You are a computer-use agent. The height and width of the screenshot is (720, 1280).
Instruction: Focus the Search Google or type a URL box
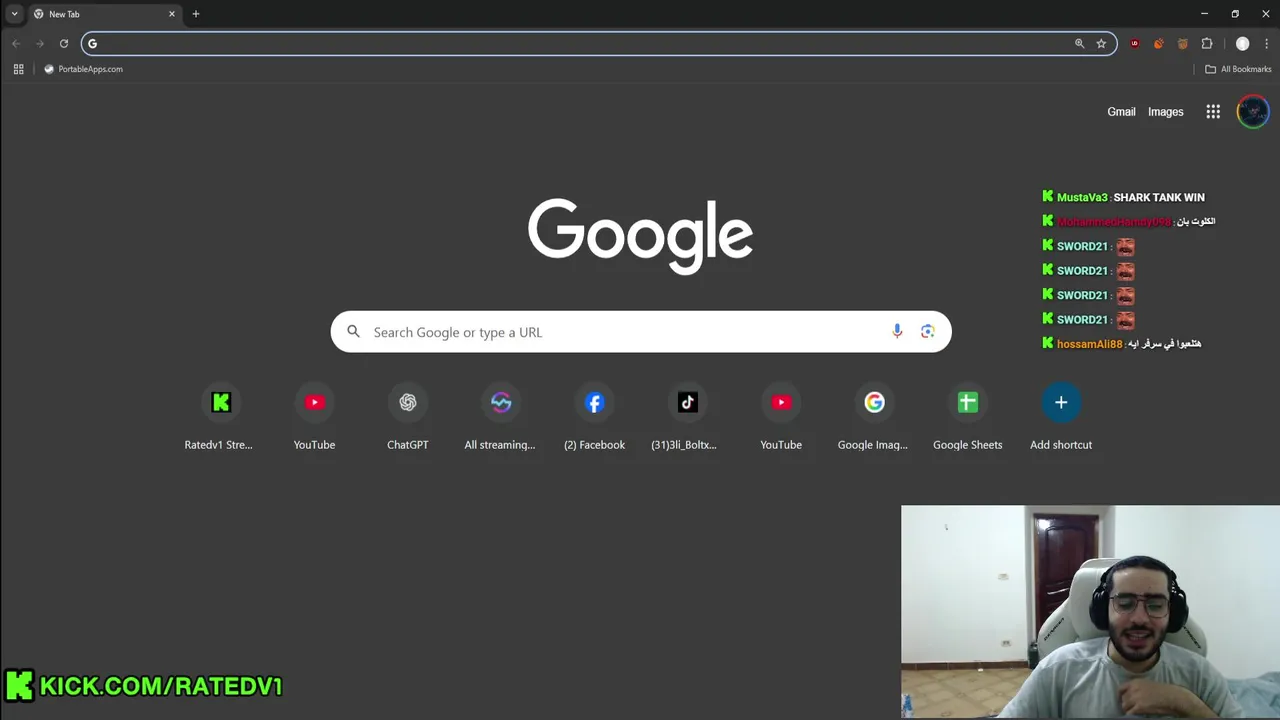tap(640, 332)
